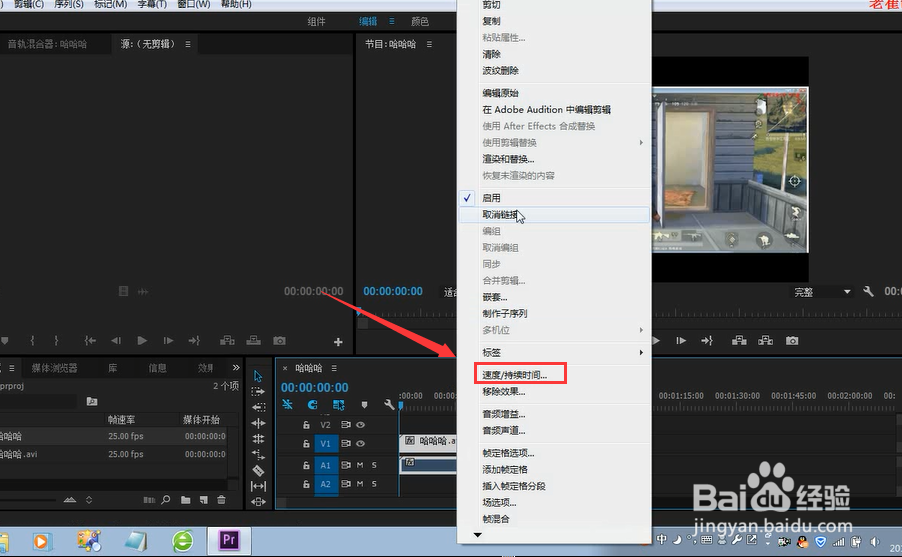This screenshot has width=902, height=557.
Task: Solo track A2
Action: tap(374, 484)
